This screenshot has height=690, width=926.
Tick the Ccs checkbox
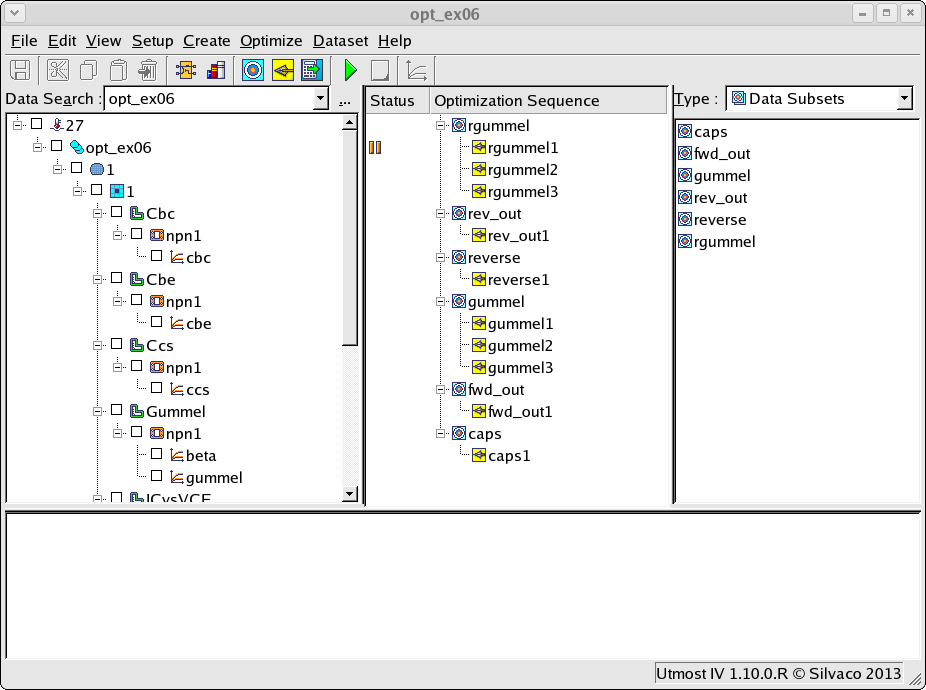[117, 344]
